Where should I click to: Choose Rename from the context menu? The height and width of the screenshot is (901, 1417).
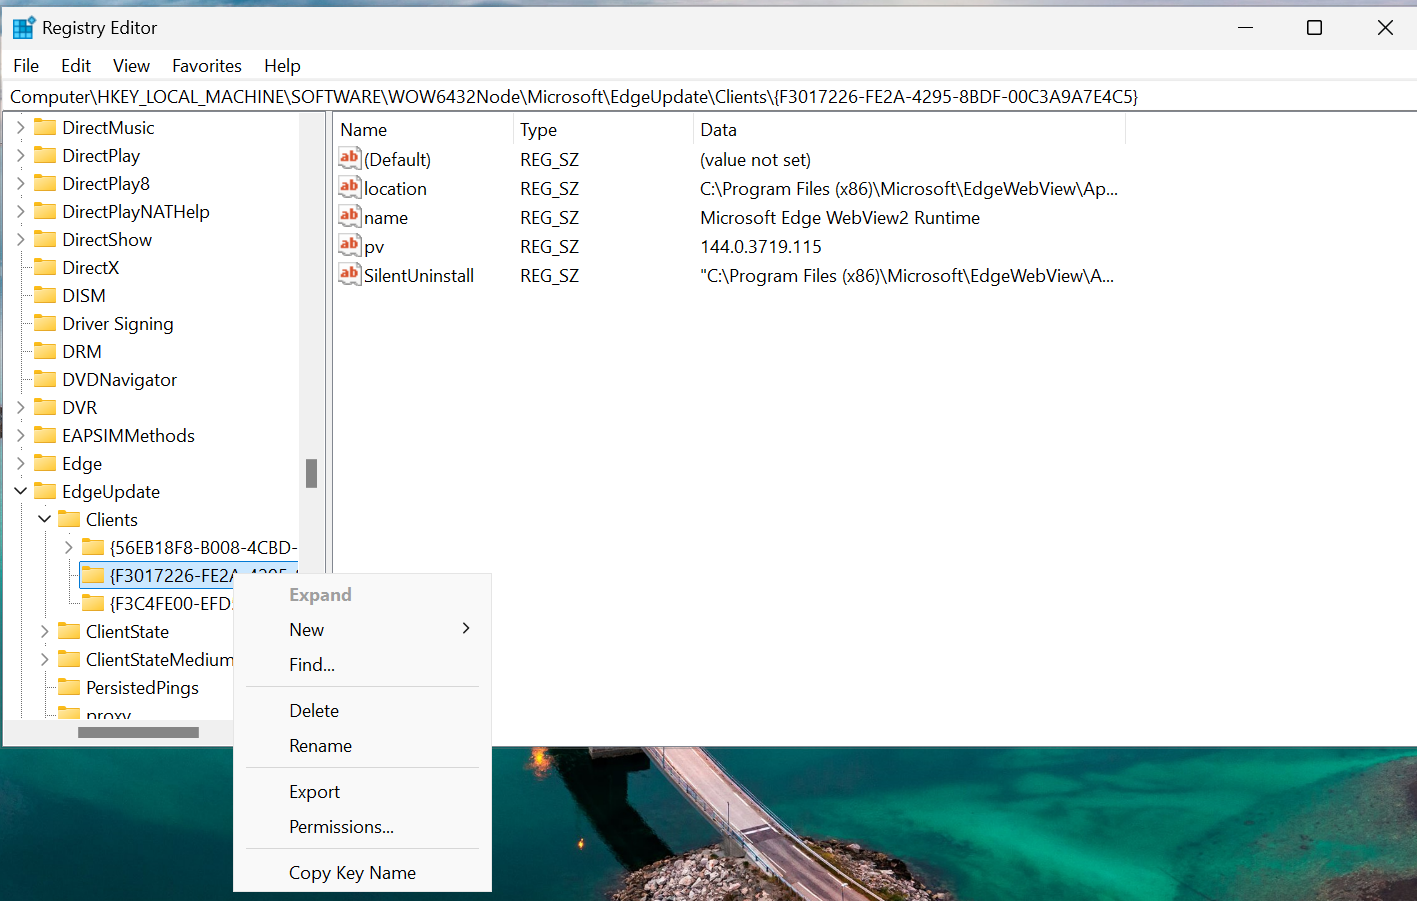[362, 745]
